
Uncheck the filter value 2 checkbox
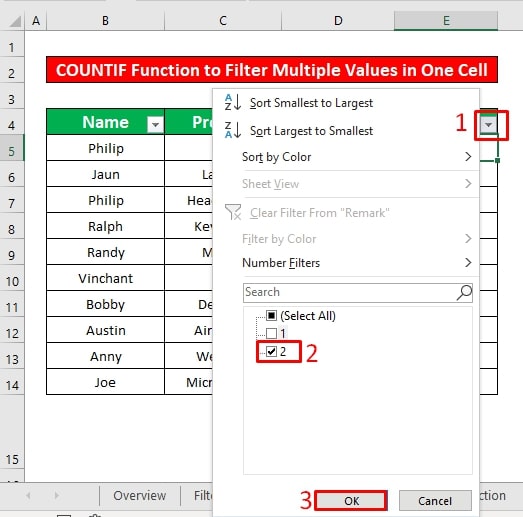[x=272, y=351]
